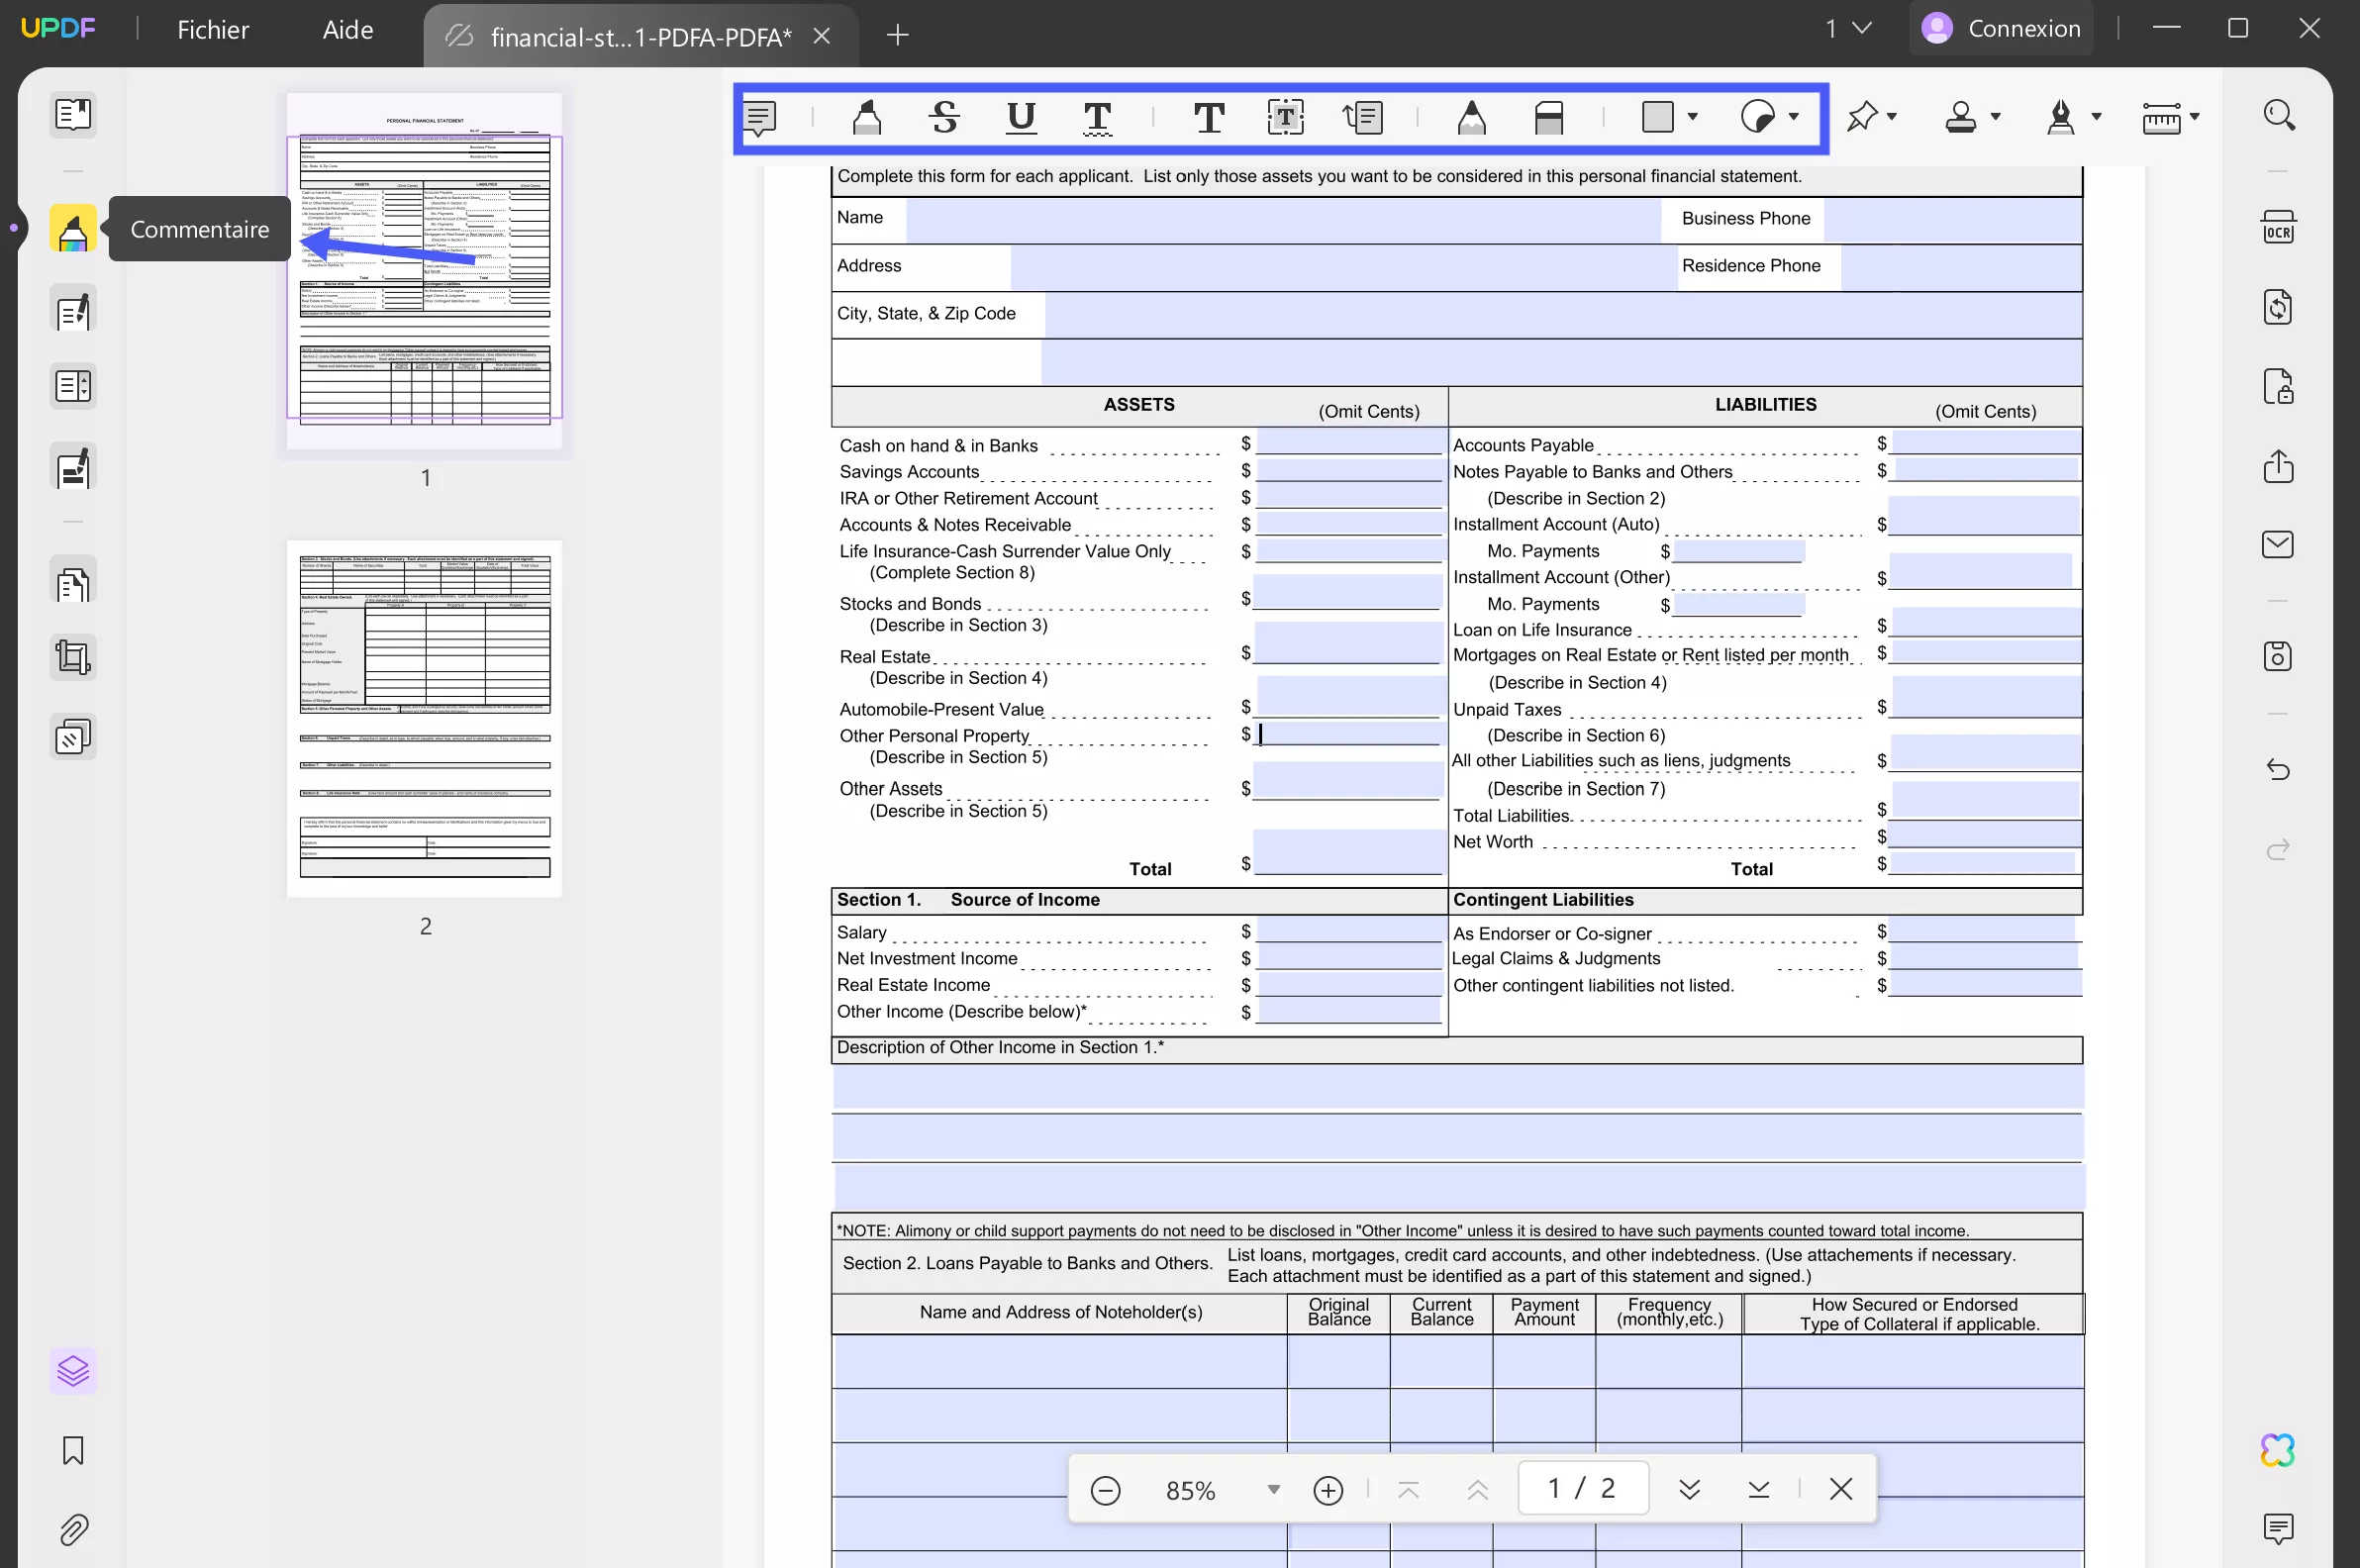Viewport: 2360px width, 1568px height.
Task: Open the OCR recognition tool
Action: tap(2278, 228)
